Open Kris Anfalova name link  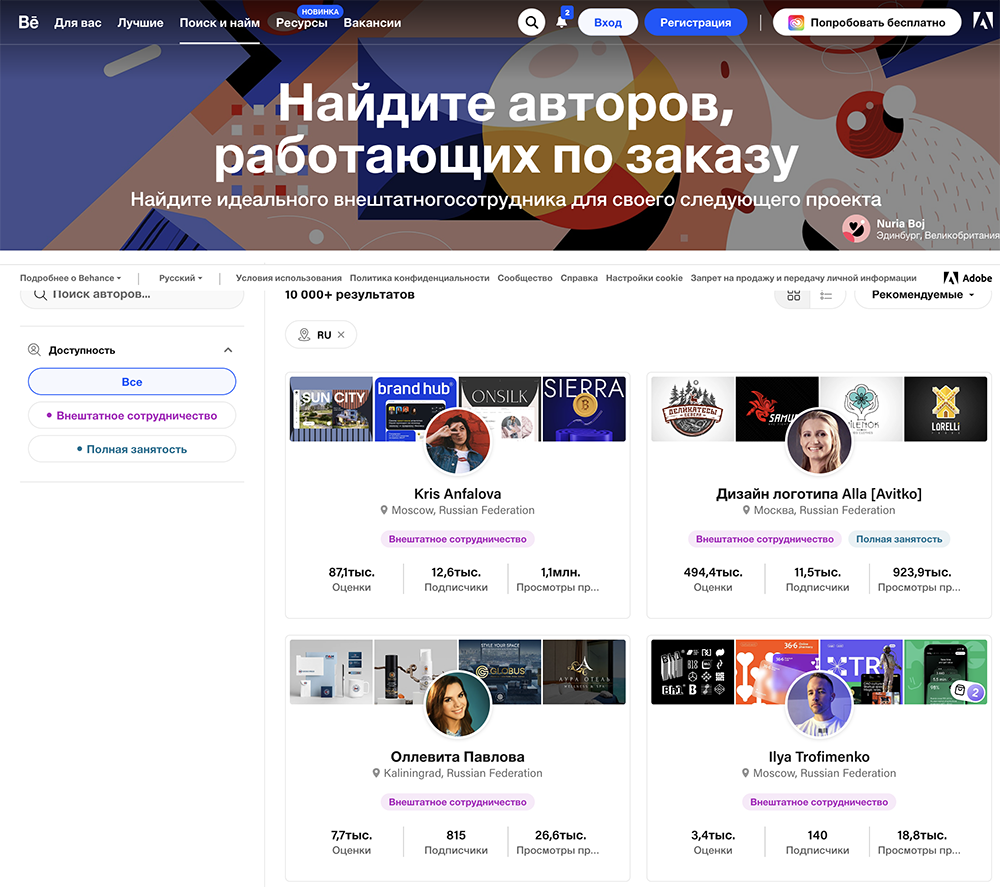[458, 494]
